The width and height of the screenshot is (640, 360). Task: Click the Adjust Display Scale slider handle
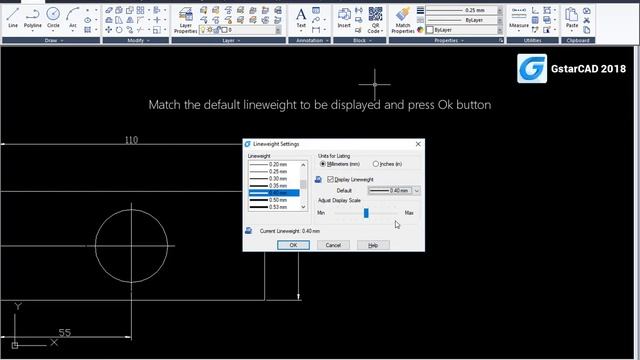(x=366, y=213)
